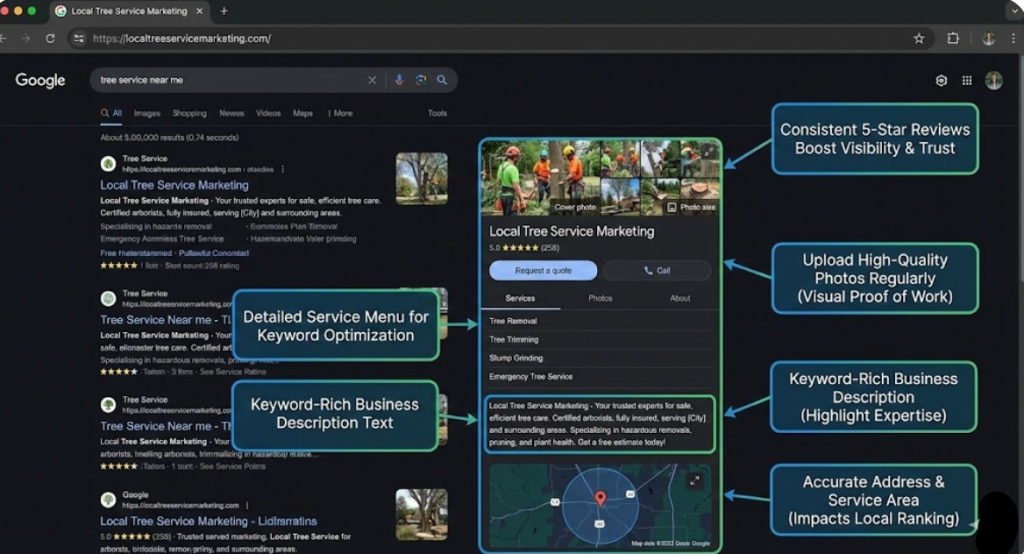
Task: Open first Tree Service Near me result
Action: click(x=165, y=319)
